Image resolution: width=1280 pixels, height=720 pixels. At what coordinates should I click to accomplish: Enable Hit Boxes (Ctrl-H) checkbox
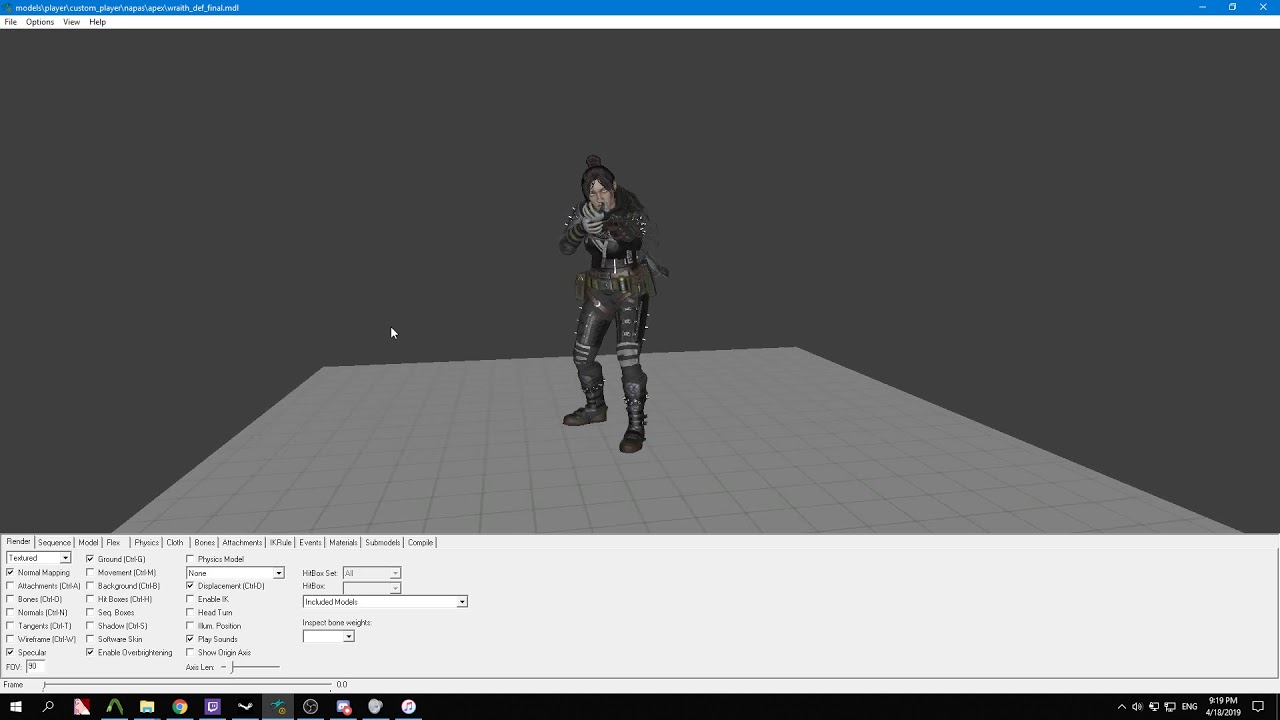pos(90,599)
